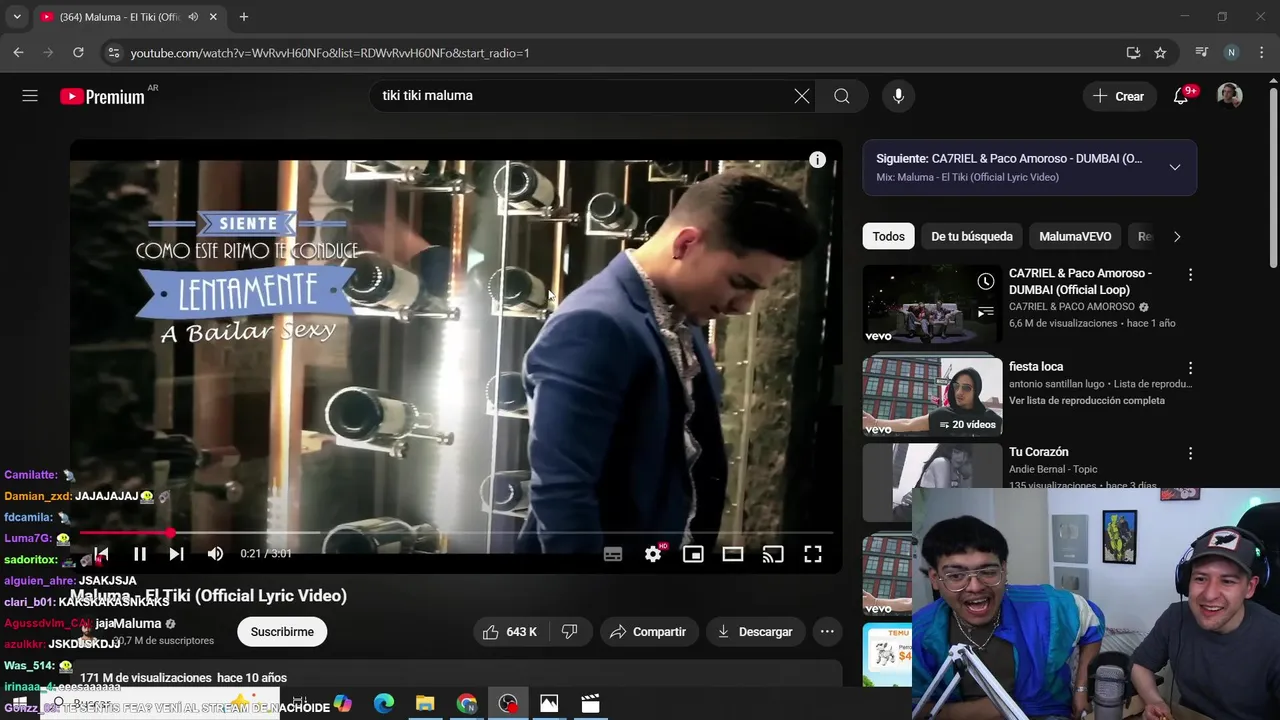Select the MalumaVEVO chip
1280x720 pixels.
(x=1075, y=237)
